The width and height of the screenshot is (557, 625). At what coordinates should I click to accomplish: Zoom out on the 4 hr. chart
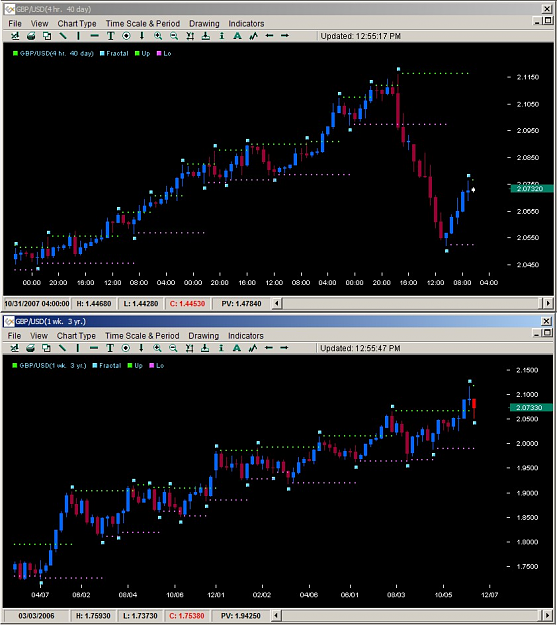point(174,36)
